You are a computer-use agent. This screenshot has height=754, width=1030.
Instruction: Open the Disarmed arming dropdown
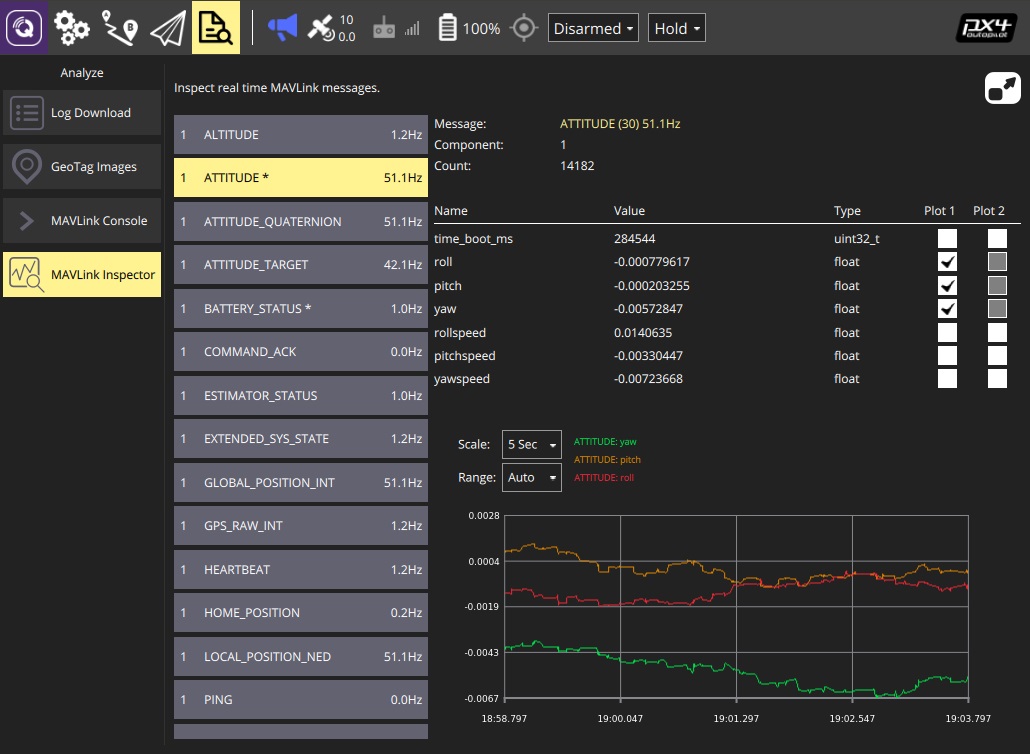point(594,29)
